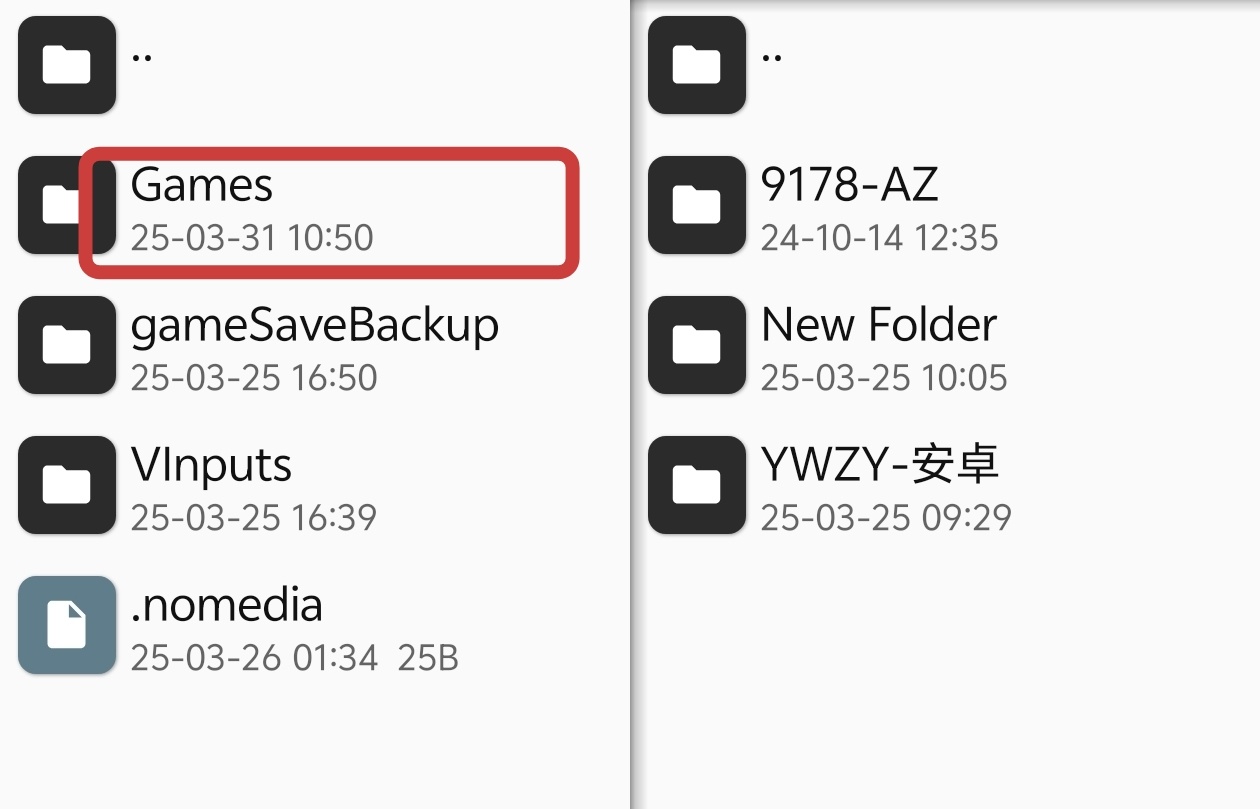Go up via right pane ".." label
This screenshot has width=1260, height=809.
[x=772, y=55]
